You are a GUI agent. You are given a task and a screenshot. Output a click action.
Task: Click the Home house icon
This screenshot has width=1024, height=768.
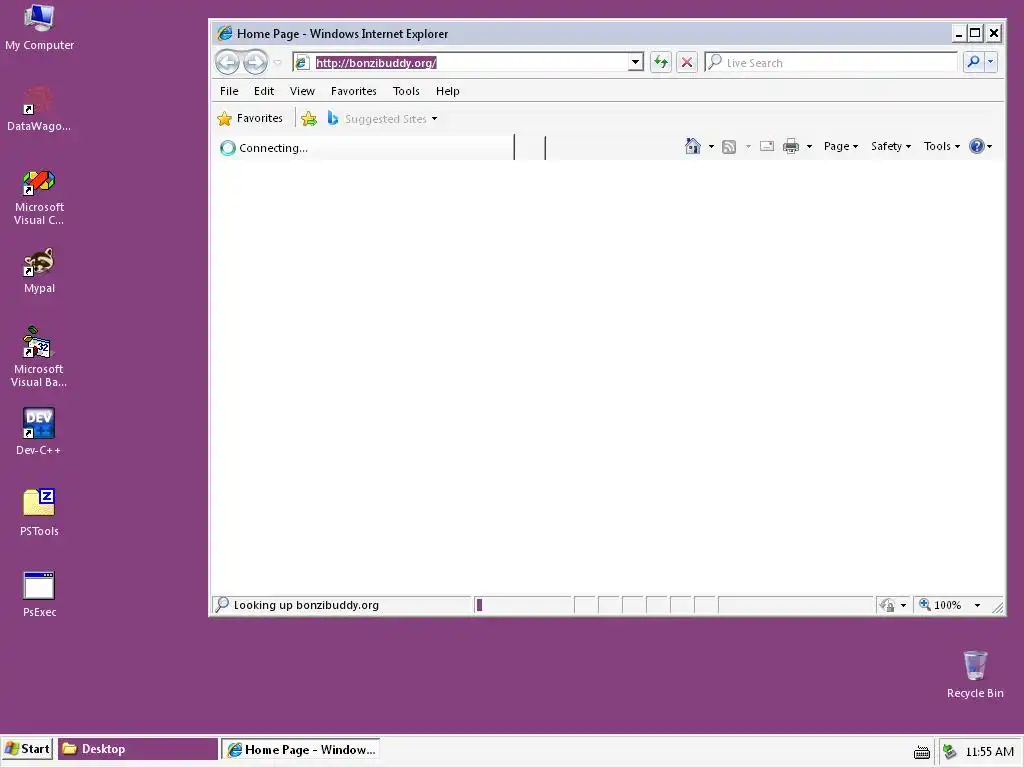point(693,146)
